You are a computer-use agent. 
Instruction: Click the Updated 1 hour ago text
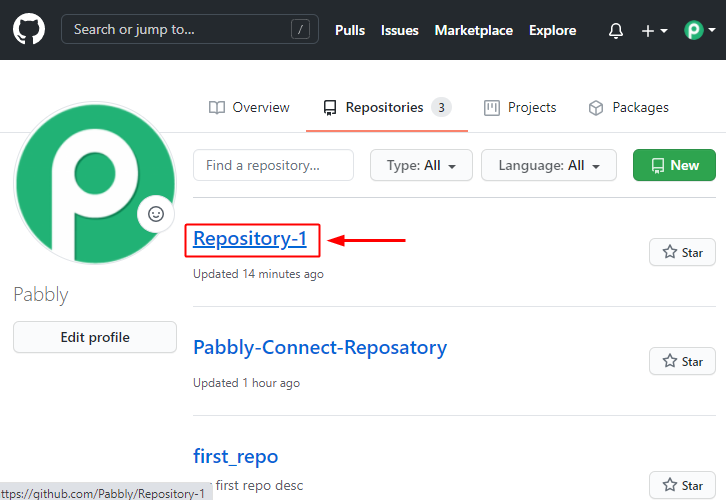(246, 383)
